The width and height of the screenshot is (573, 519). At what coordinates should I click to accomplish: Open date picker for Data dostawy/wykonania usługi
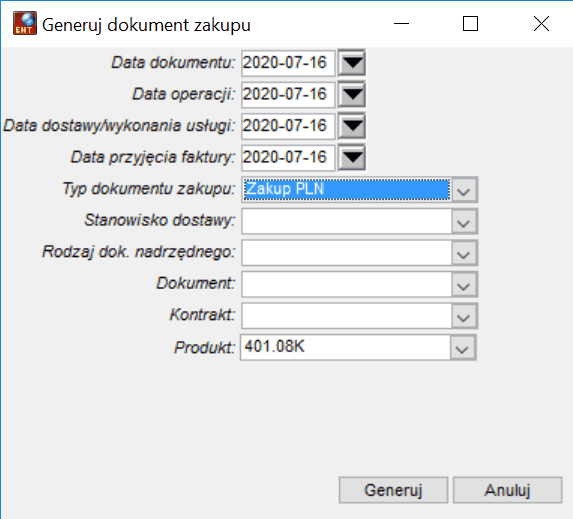[352, 126]
